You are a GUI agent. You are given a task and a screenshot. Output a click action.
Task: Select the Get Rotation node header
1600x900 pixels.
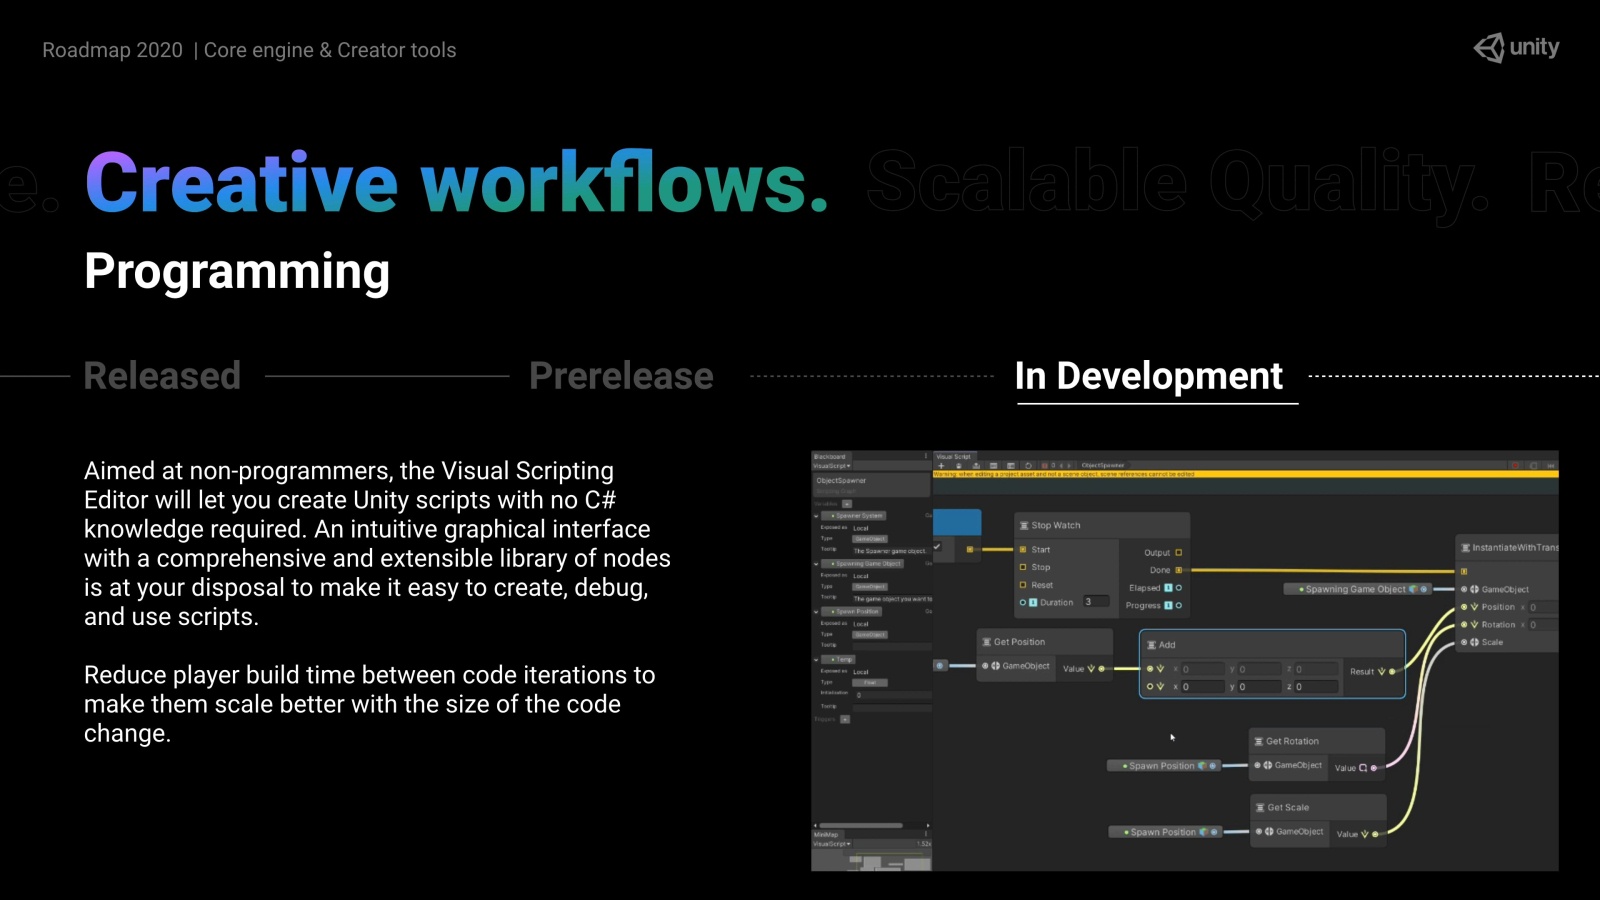click(1318, 741)
